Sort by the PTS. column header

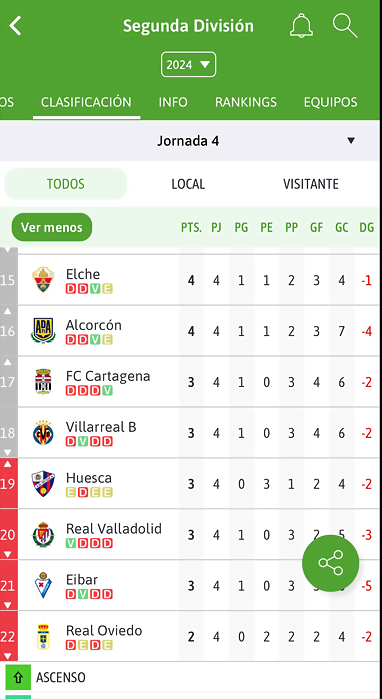click(x=191, y=228)
